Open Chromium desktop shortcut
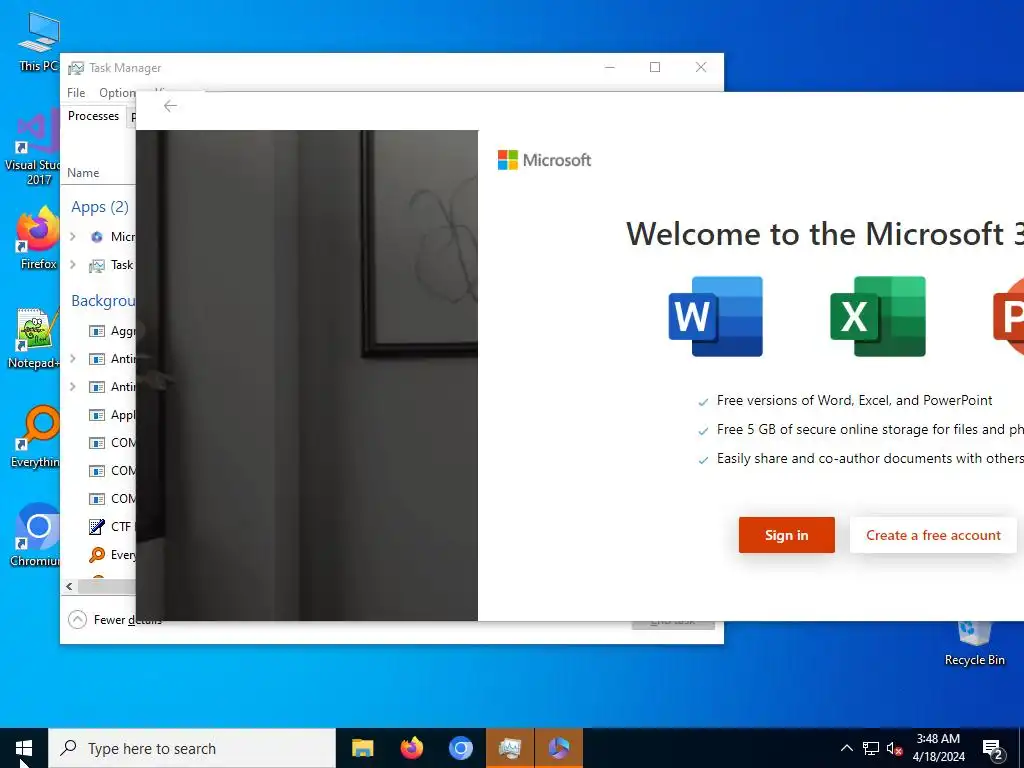The width and height of the screenshot is (1024, 768). 36,535
